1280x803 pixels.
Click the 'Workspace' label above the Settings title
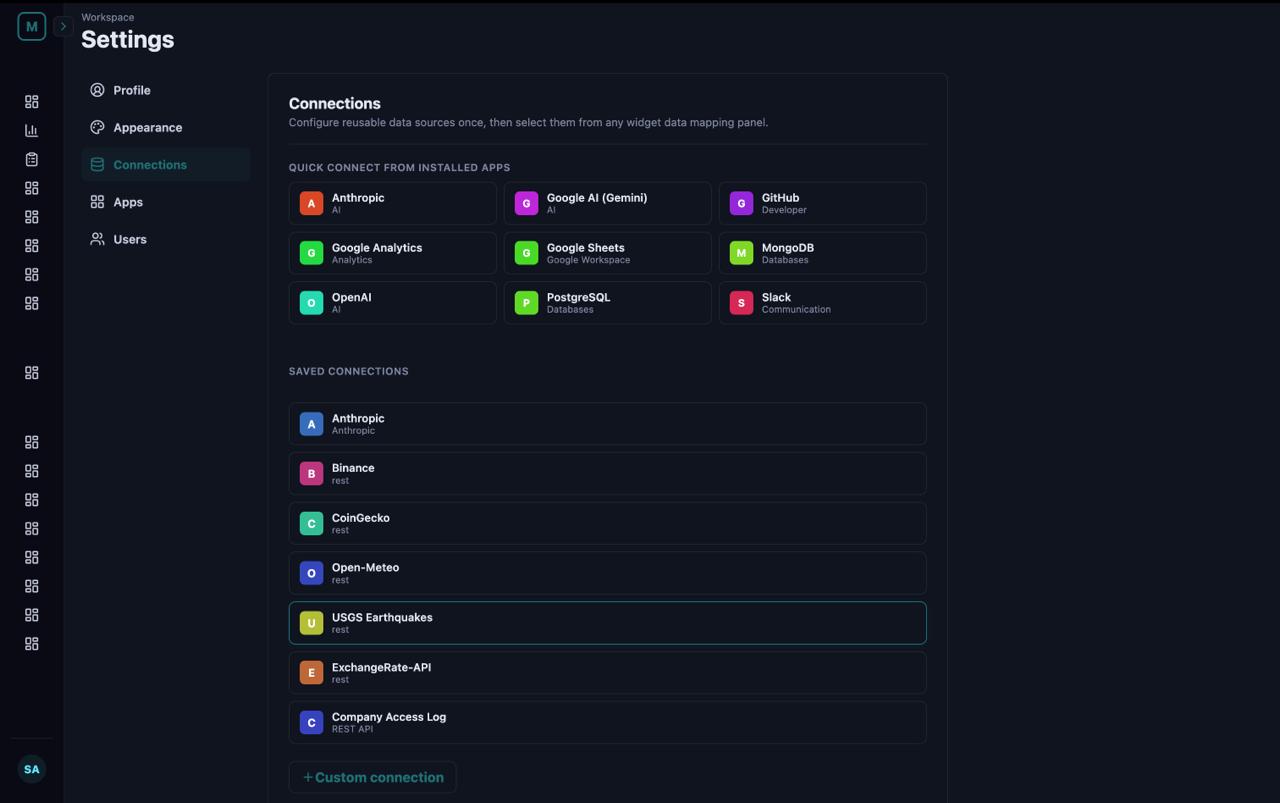[108, 17]
